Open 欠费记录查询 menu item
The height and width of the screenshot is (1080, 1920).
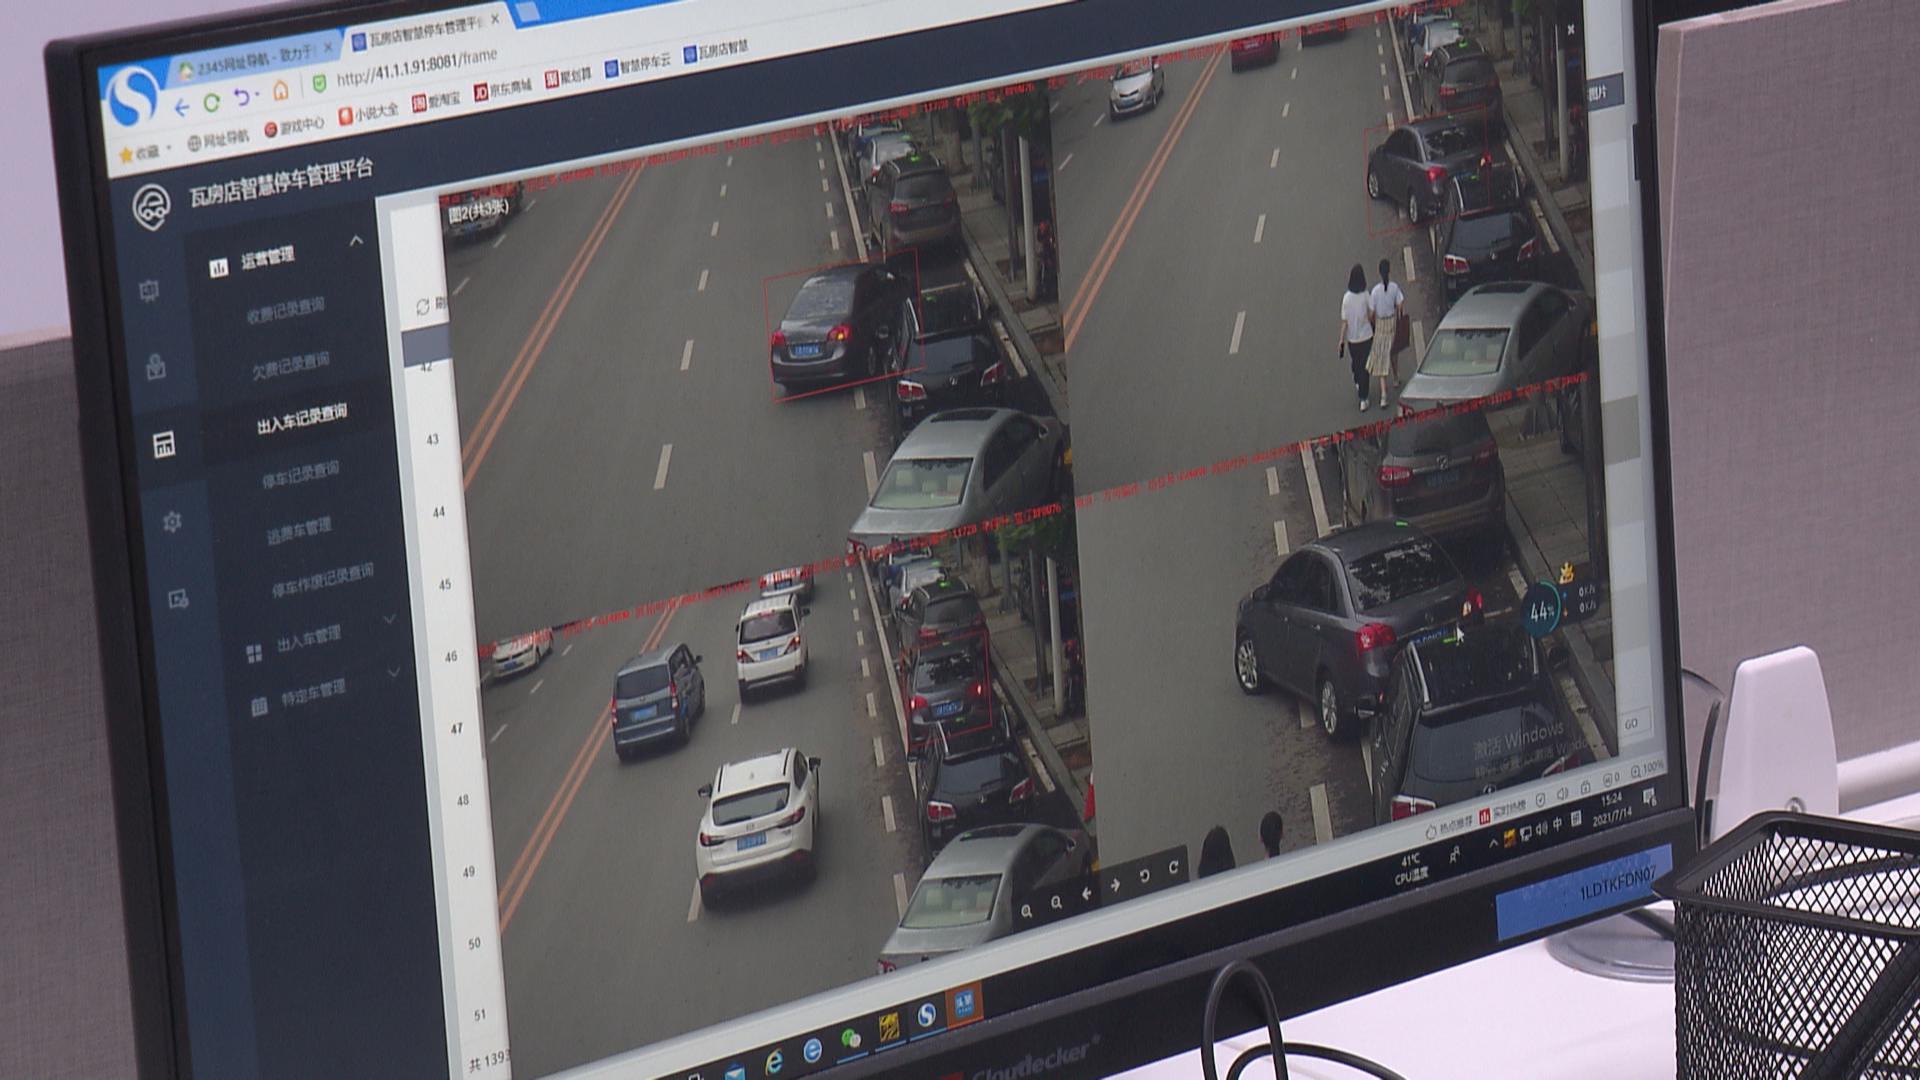(x=291, y=365)
